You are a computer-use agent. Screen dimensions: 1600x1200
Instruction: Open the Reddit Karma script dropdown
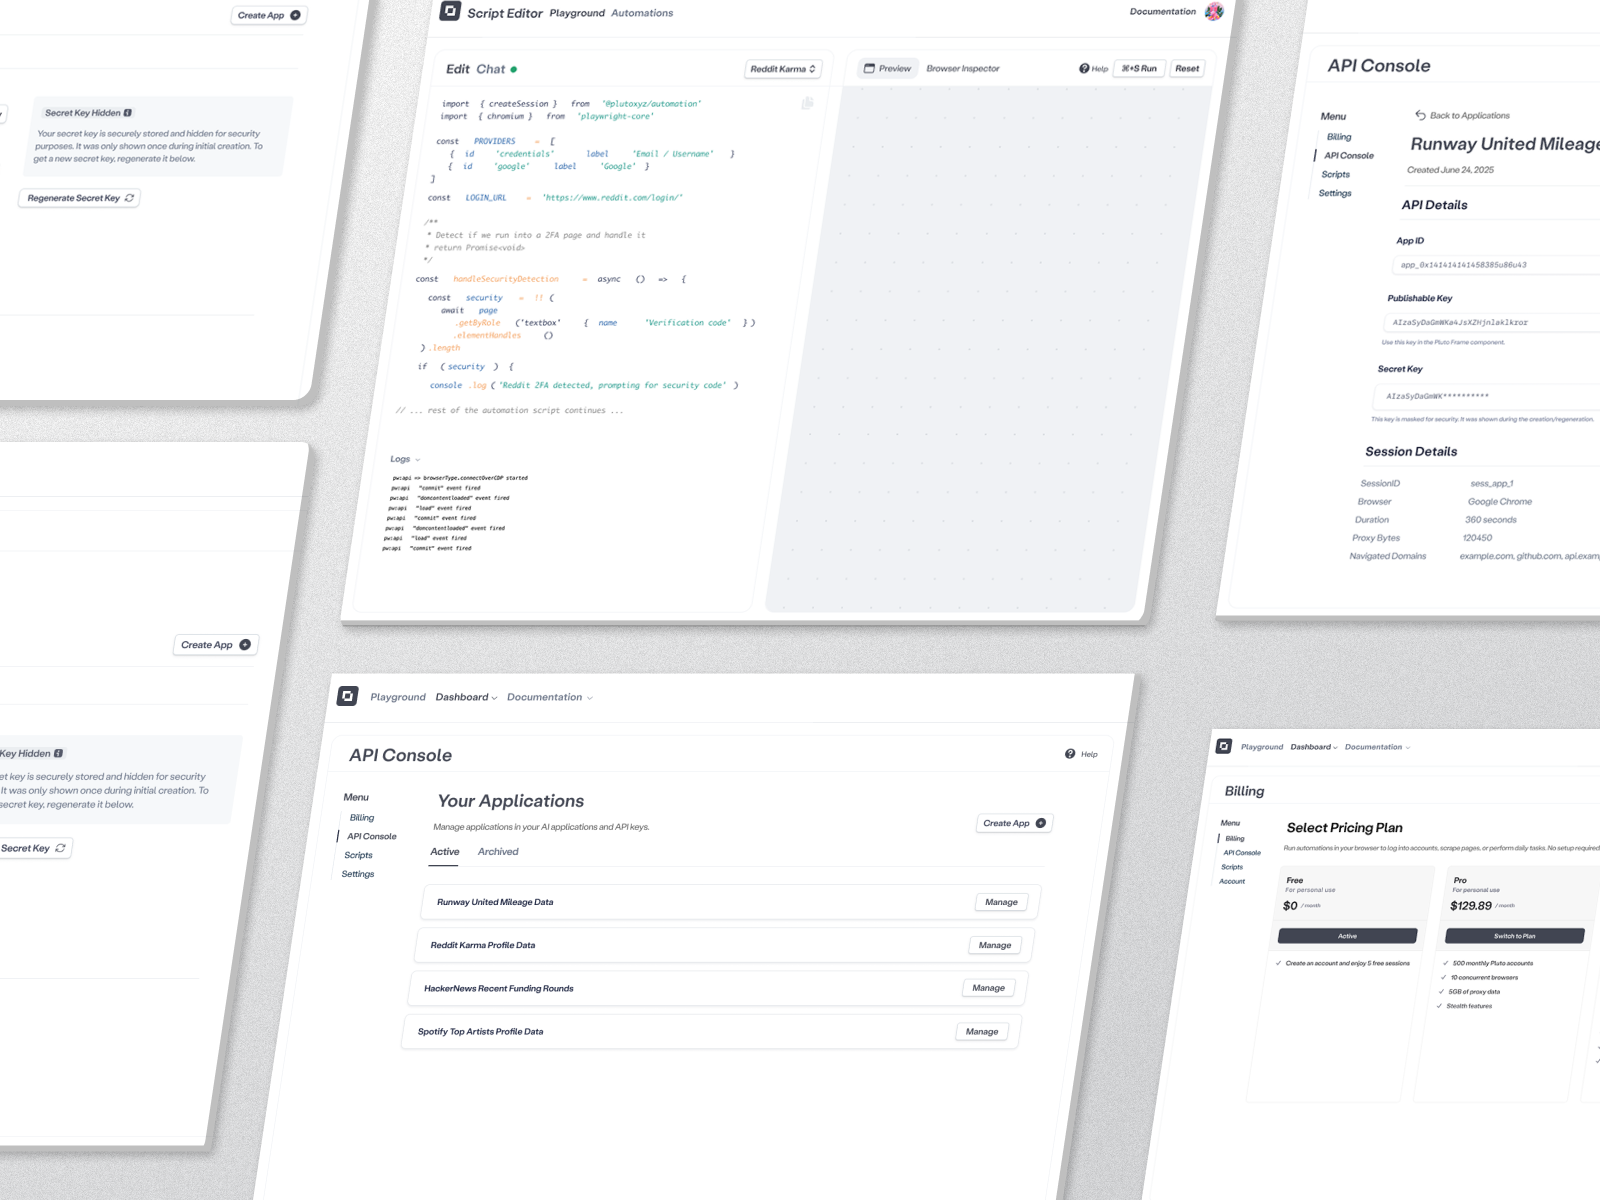click(x=783, y=69)
